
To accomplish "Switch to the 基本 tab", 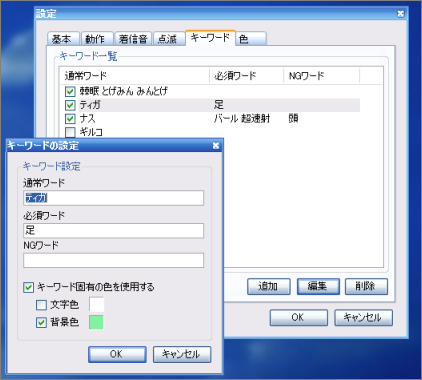I will (x=63, y=39).
